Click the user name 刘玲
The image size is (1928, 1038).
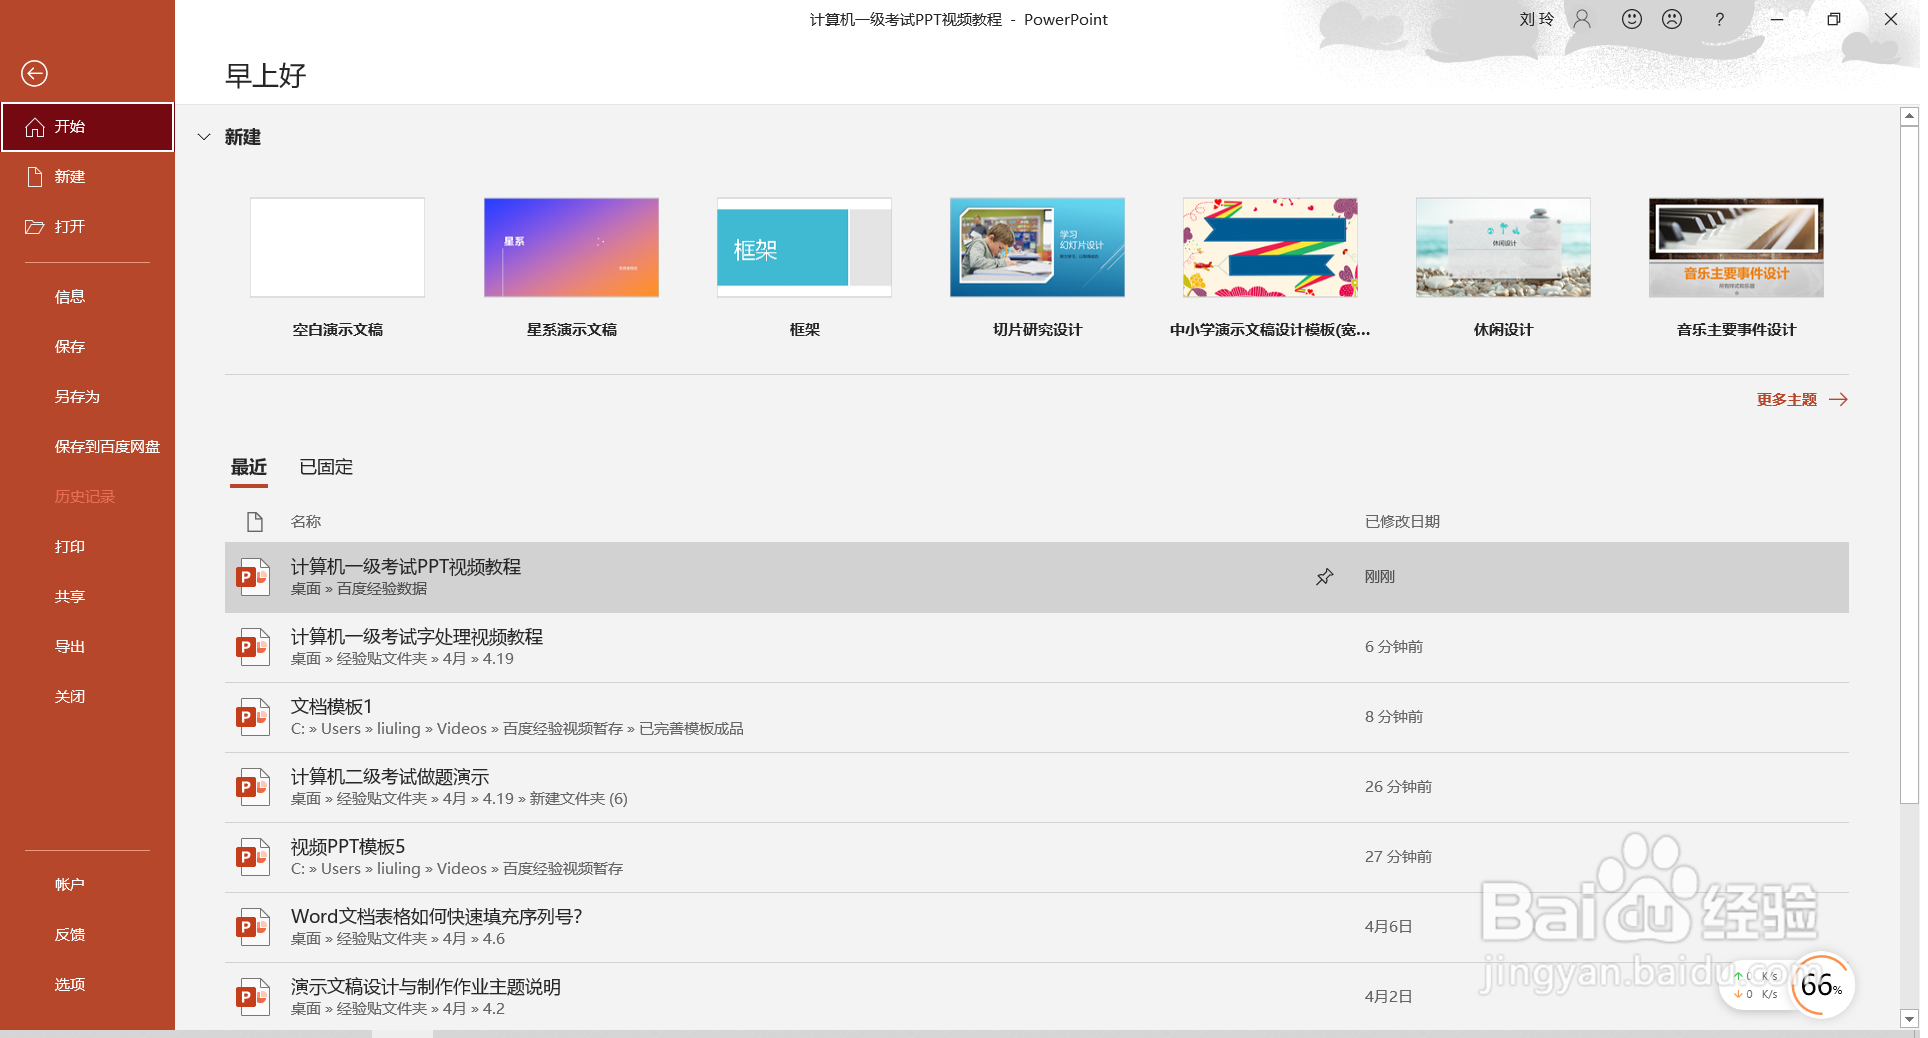1537,19
